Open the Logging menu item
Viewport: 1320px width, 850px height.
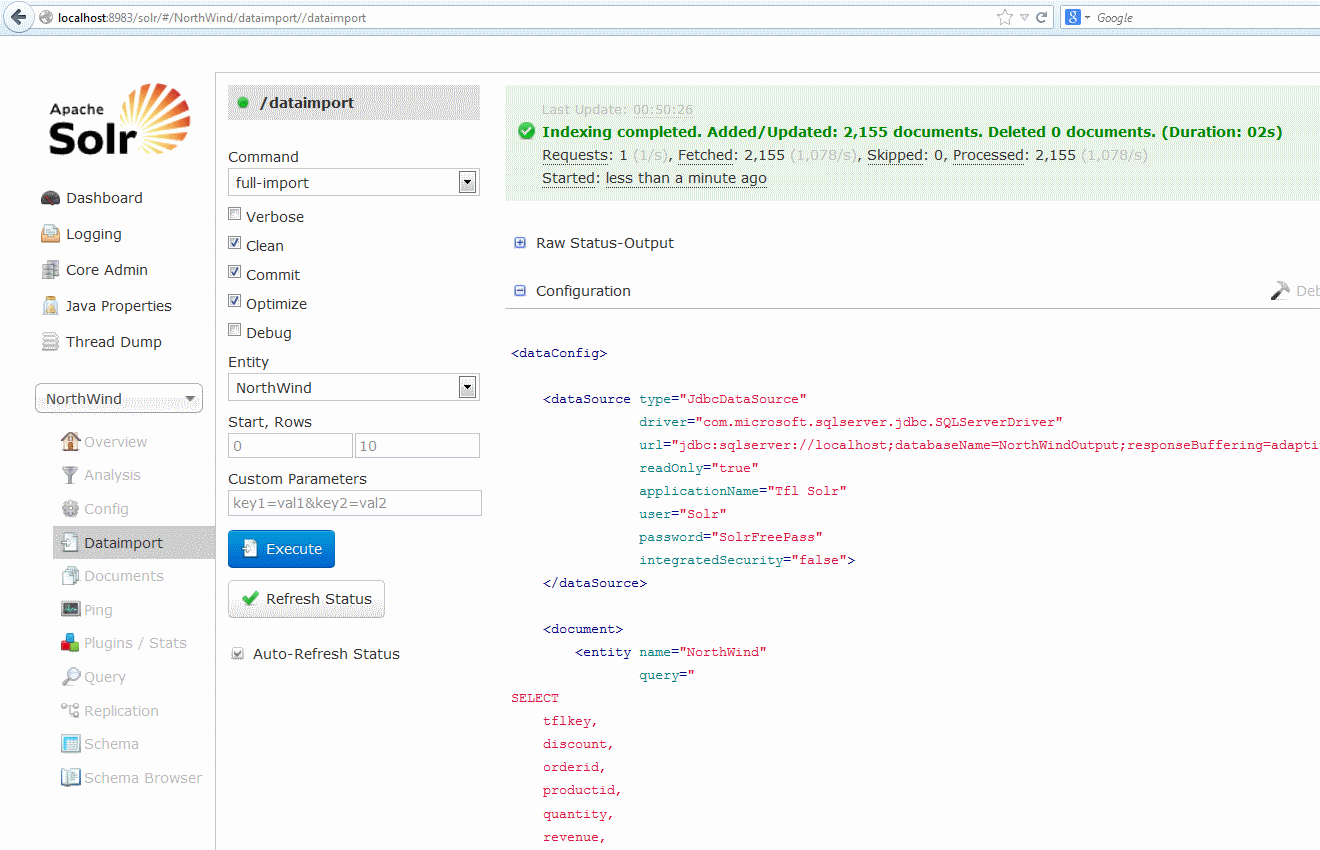pyautogui.click(x=94, y=234)
